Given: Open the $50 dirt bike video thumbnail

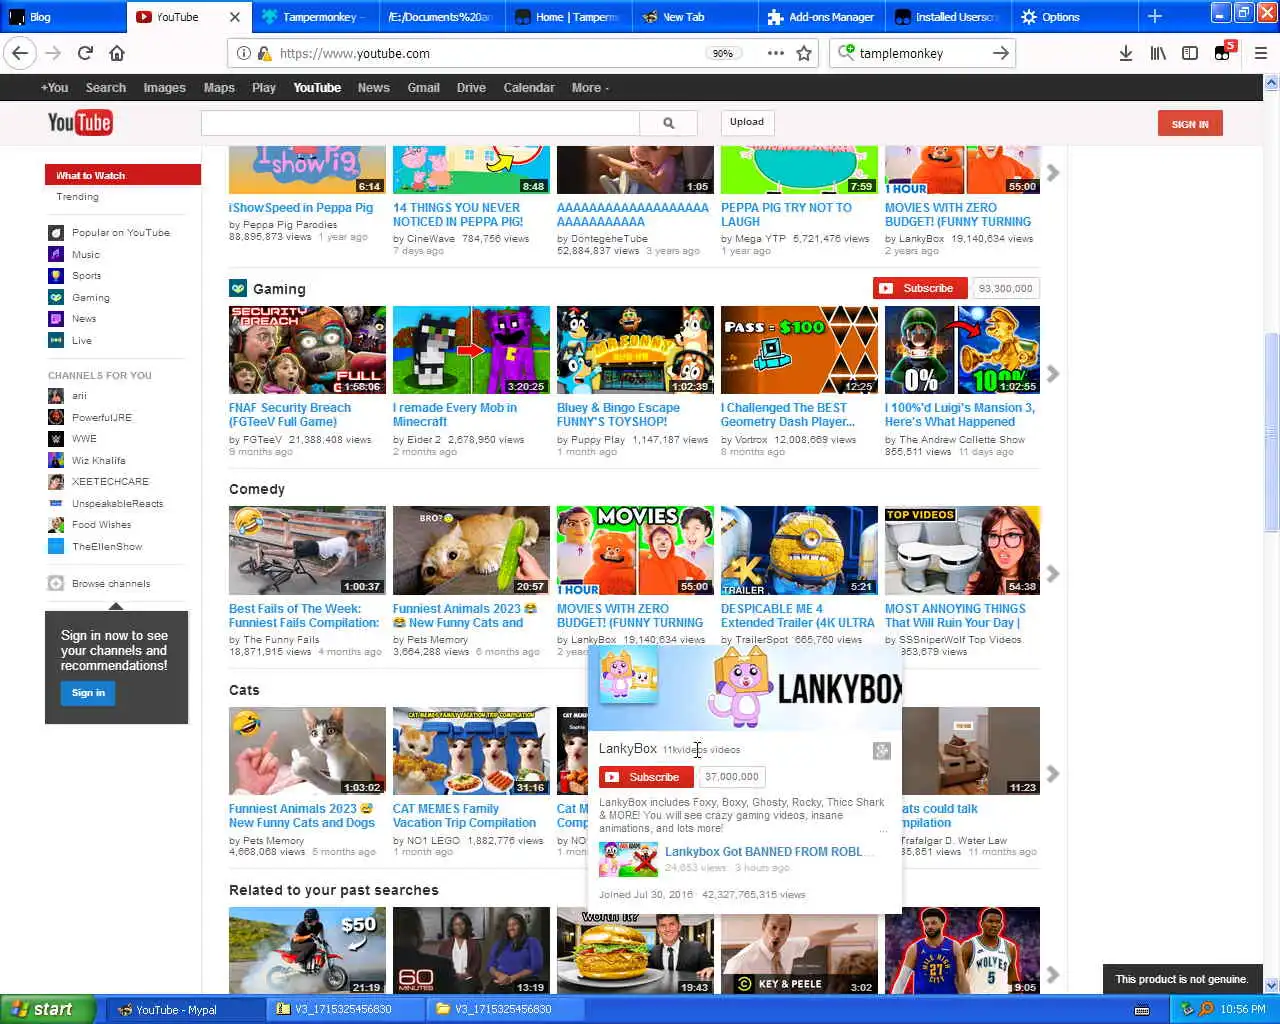Looking at the screenshot, I should point(307,950).
